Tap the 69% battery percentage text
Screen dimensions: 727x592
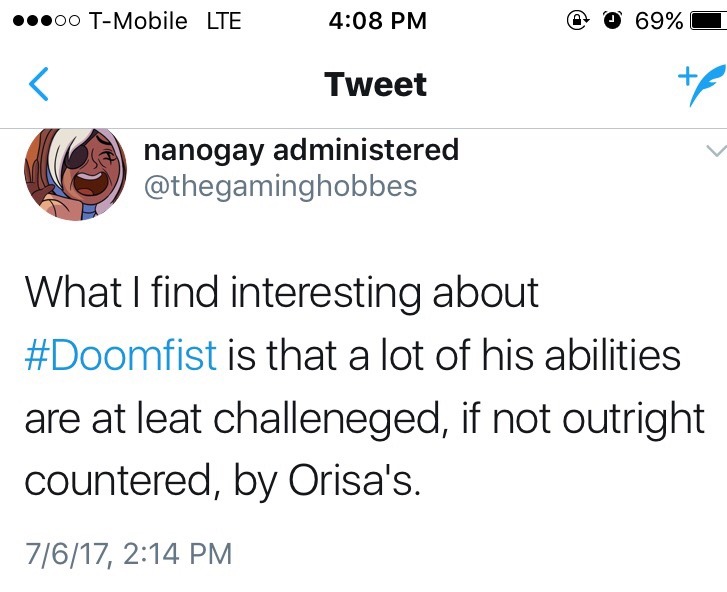[659, 20]
